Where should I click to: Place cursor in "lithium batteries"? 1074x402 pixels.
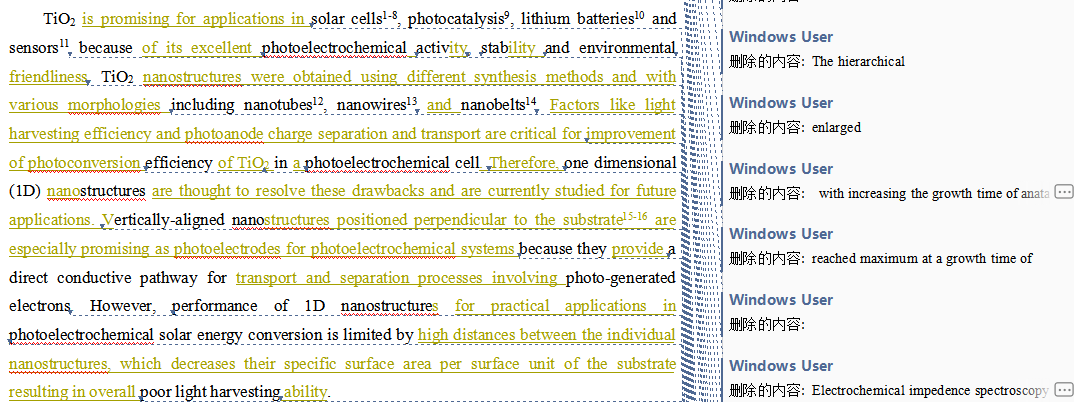(x=577, y=19)
